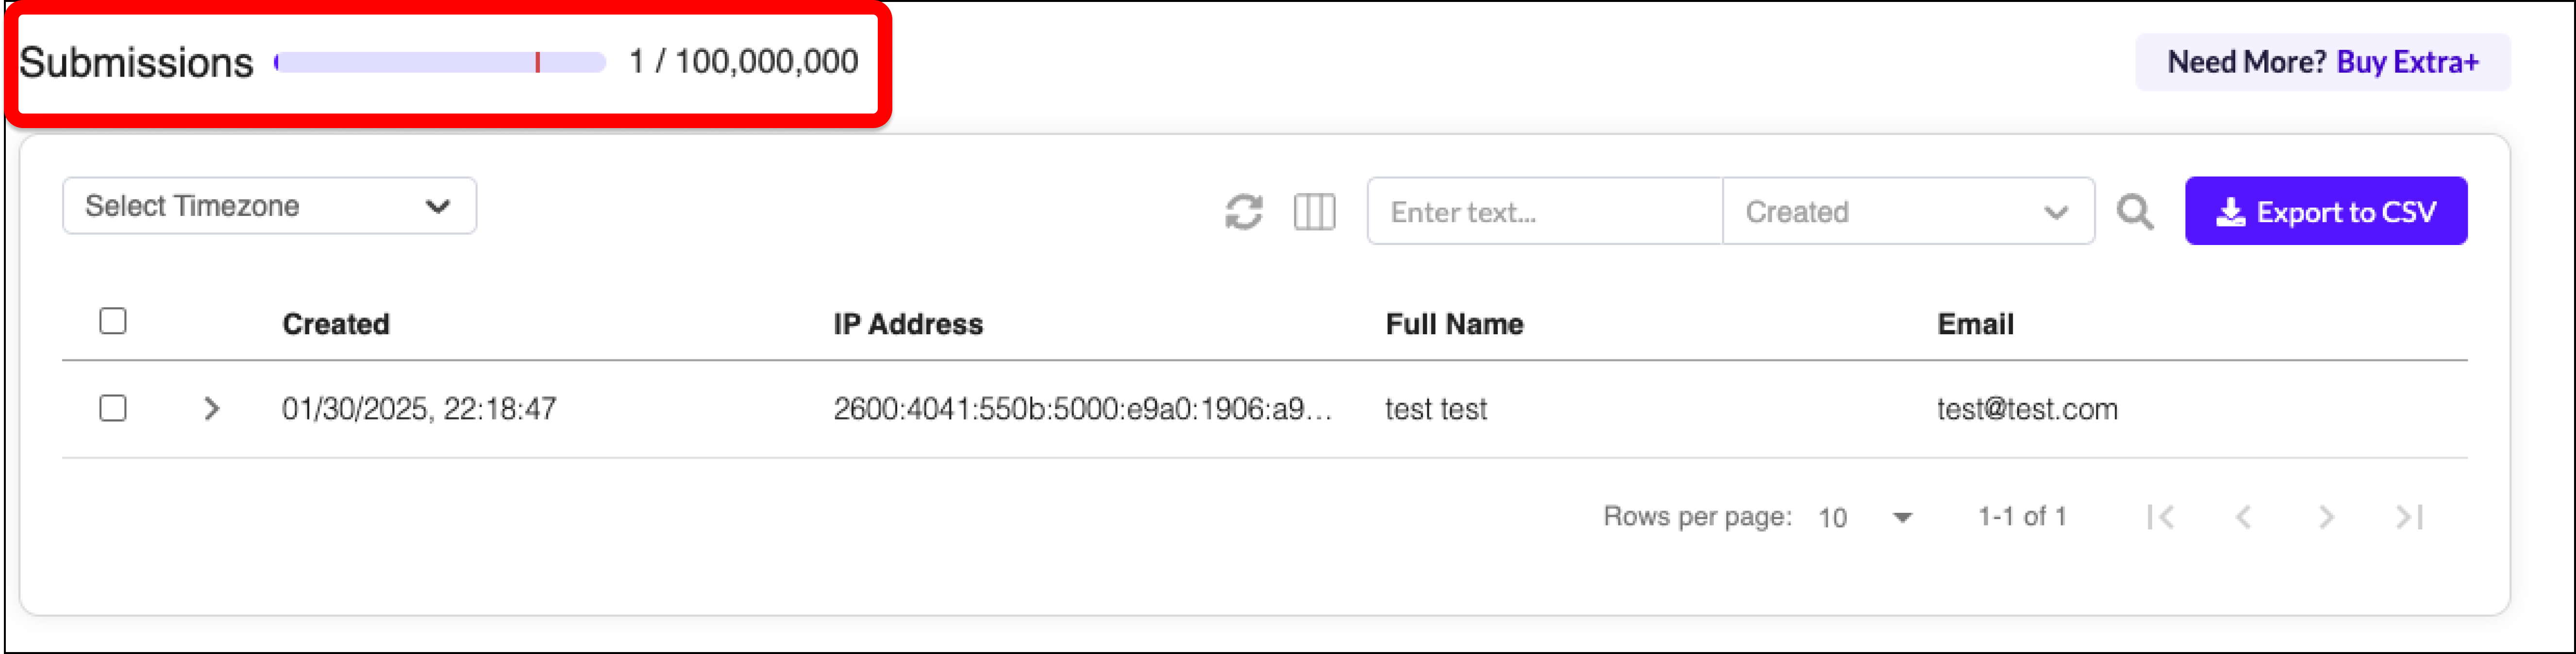Click the download icon on Export to CSV

pos(2230,212)
